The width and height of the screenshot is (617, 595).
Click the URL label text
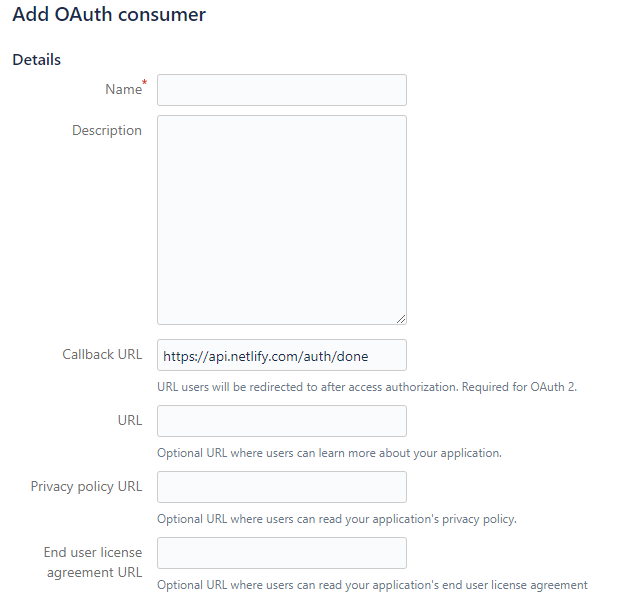tap(129, 421)
